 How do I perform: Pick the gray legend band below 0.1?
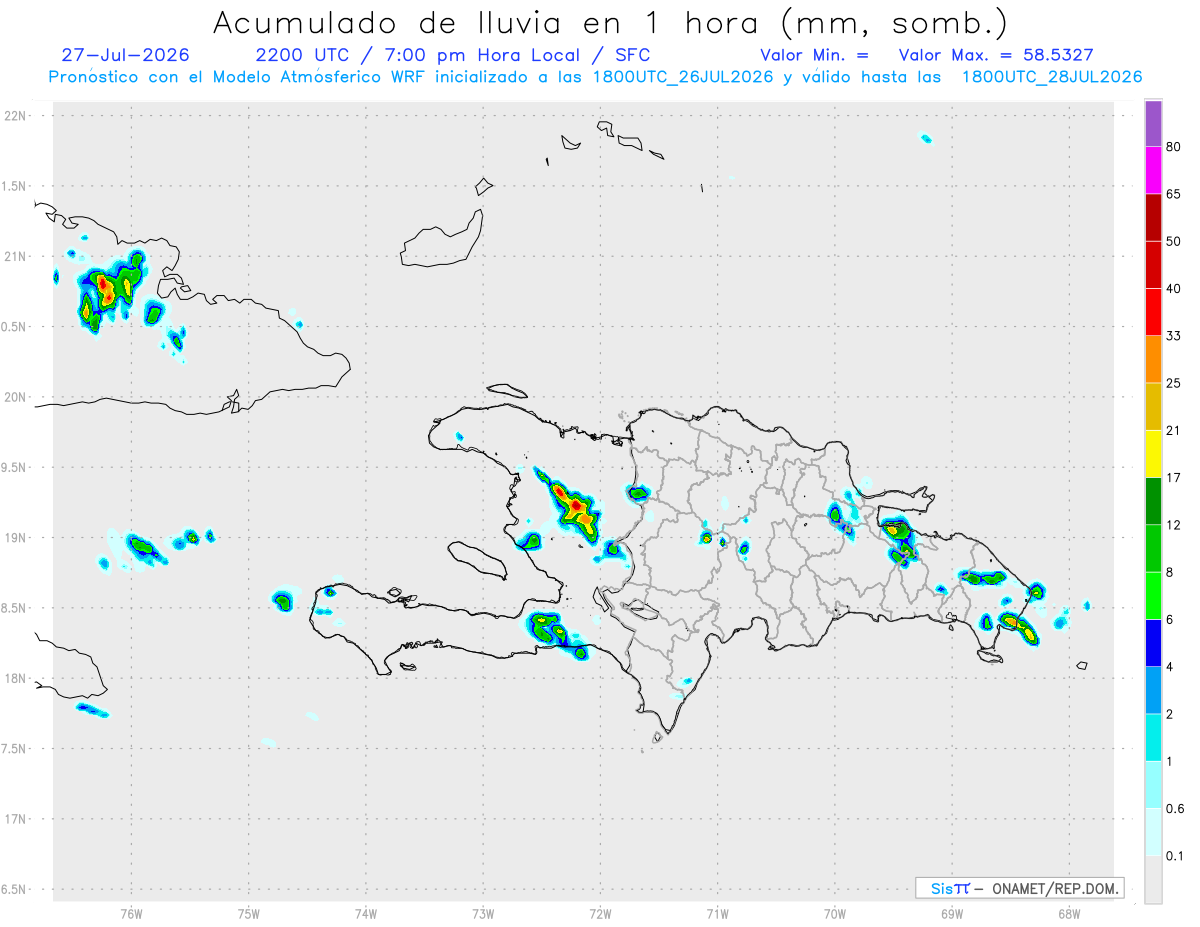(1153, 879)
